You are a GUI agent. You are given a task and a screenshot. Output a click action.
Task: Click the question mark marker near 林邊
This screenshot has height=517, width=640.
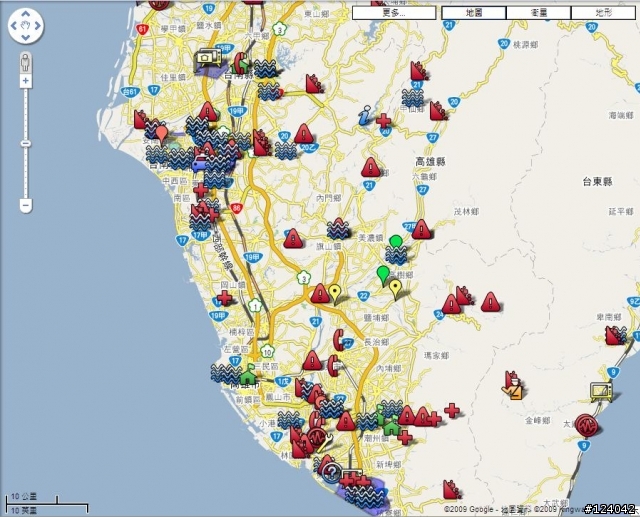331,472
